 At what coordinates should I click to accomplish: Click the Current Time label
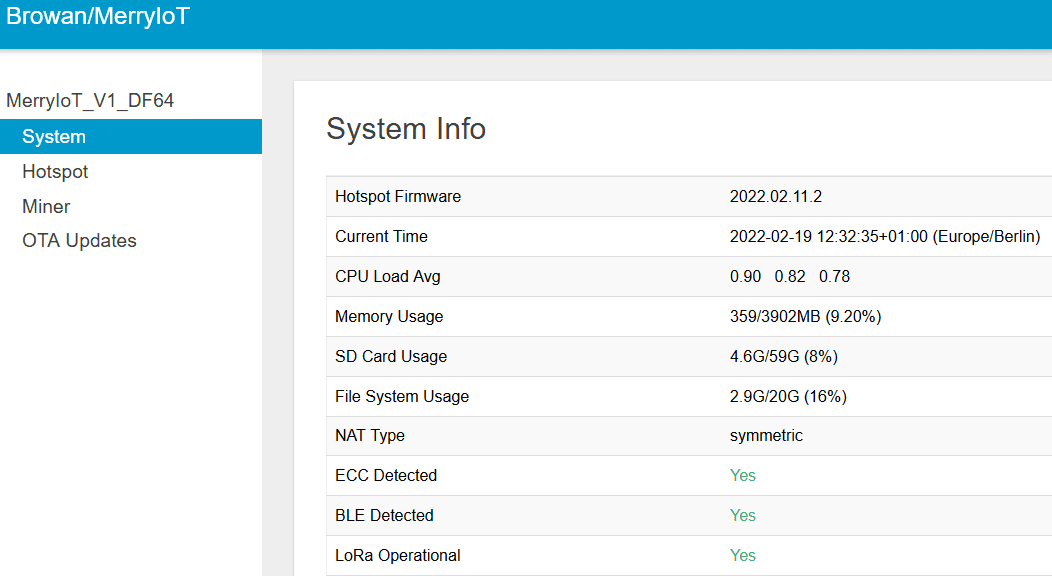click(x=381, y=237)
